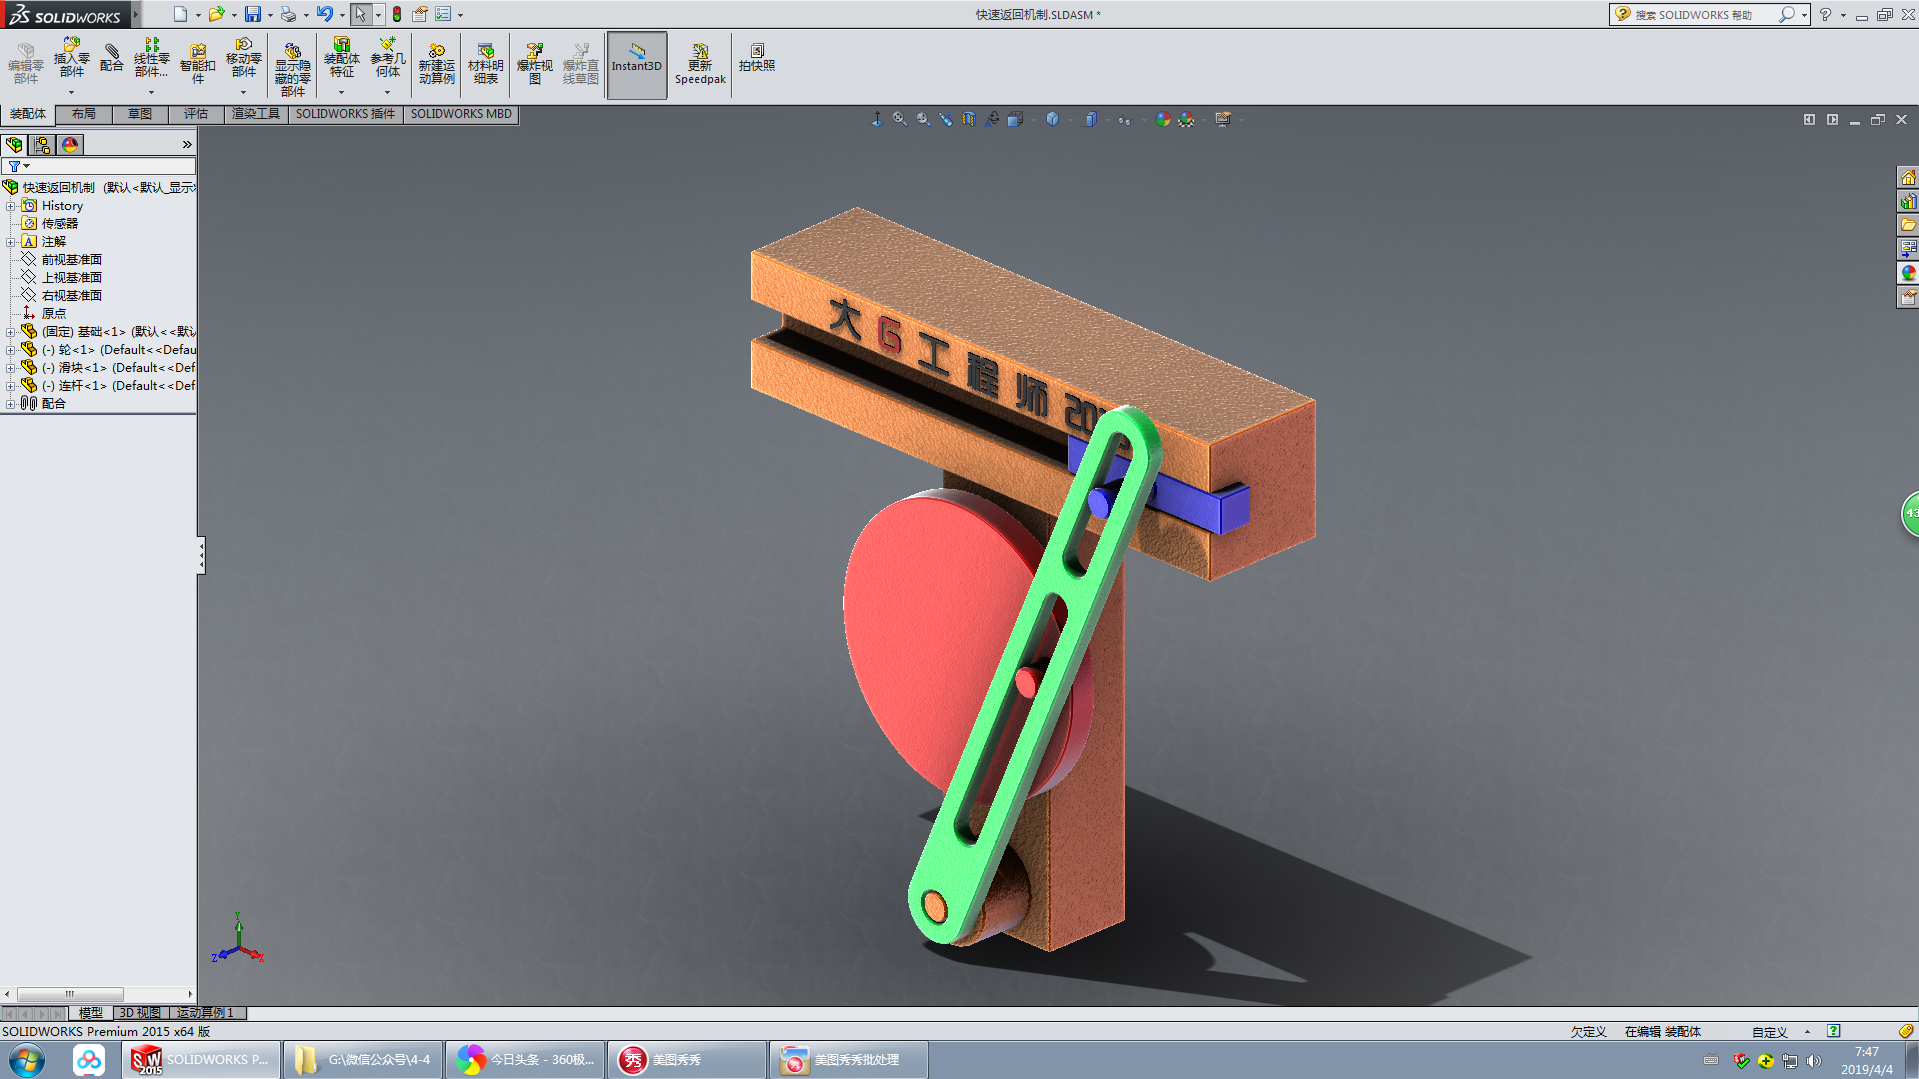Click the New document icon
1919x1079 pixels.
pyautogui.click(x=180, y=14)
